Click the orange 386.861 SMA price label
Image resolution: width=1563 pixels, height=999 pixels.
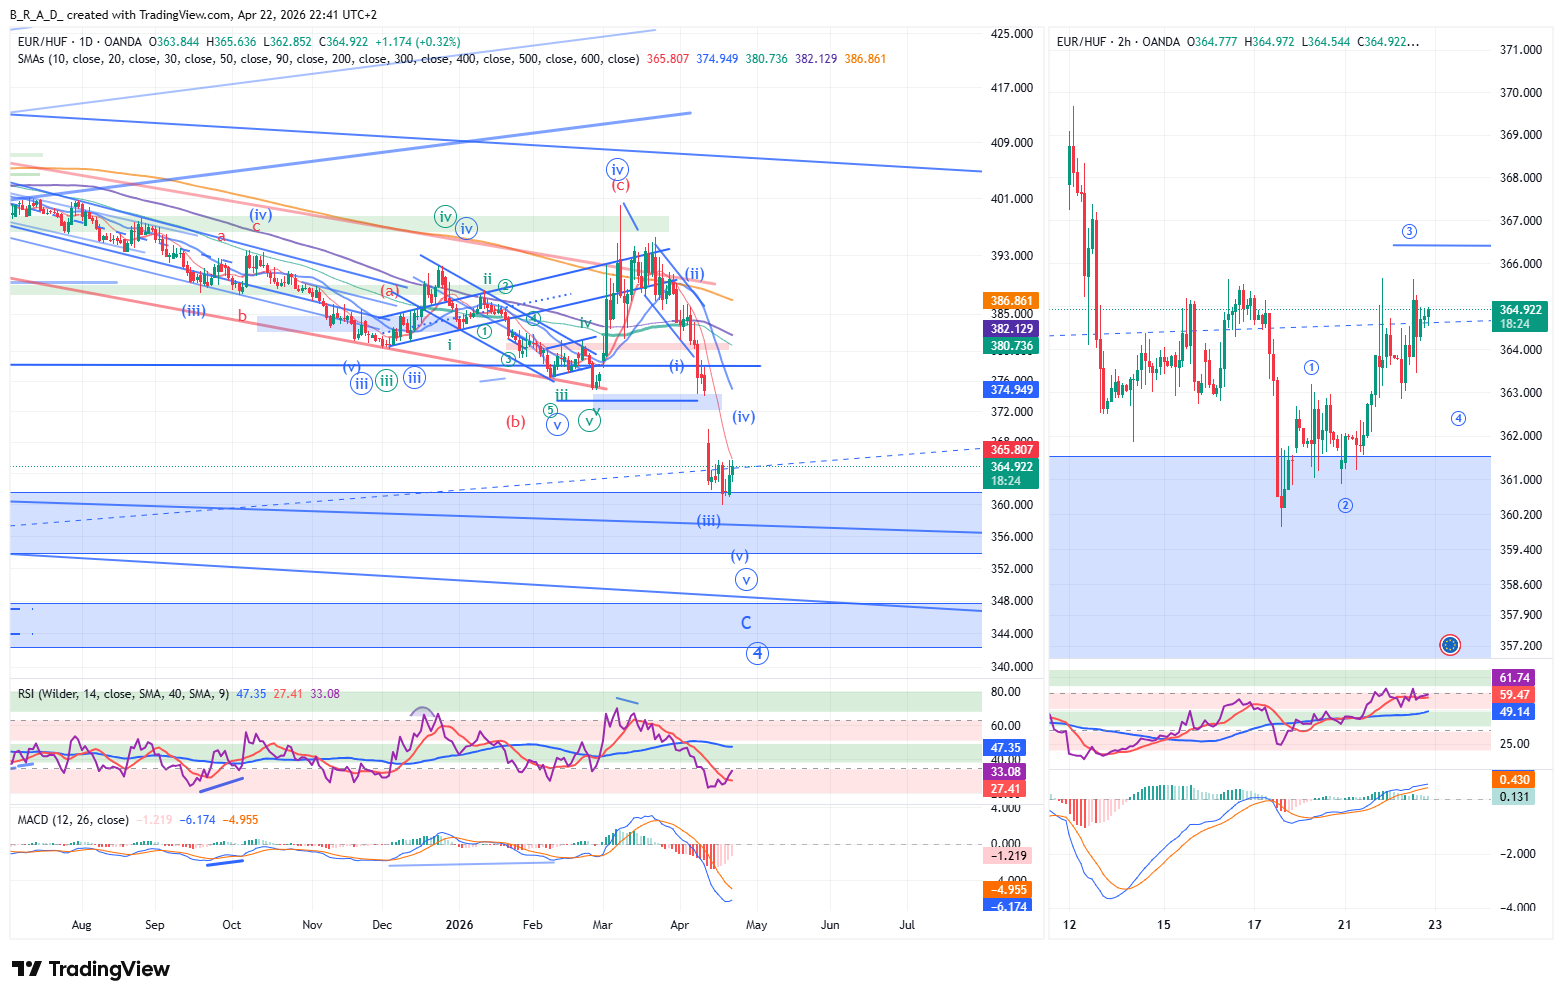(1011, 301)
